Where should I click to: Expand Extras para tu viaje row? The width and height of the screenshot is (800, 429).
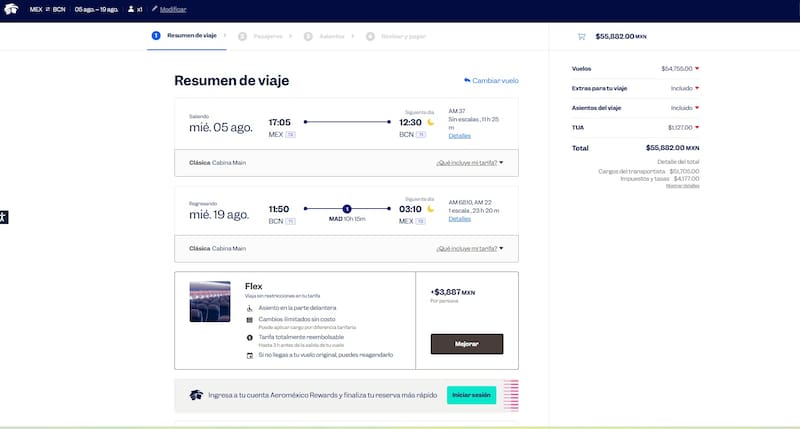697,88
